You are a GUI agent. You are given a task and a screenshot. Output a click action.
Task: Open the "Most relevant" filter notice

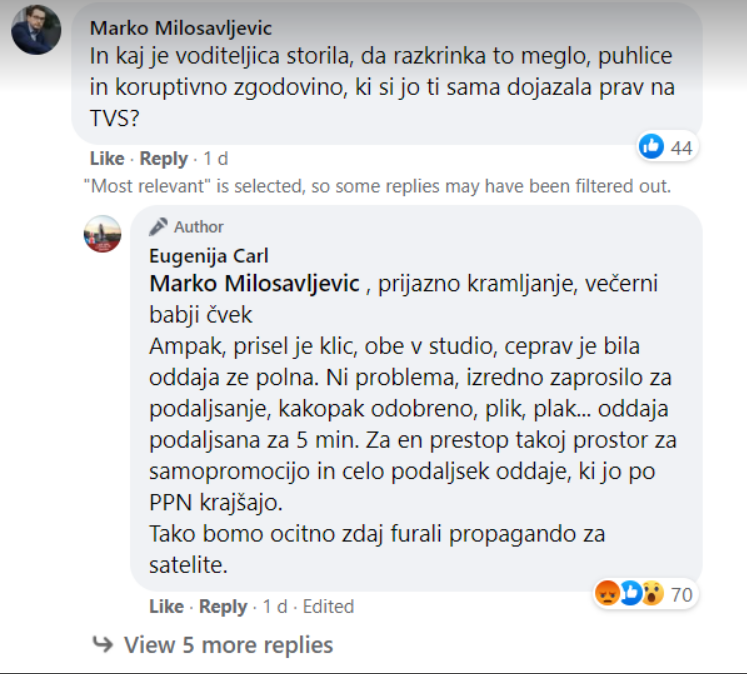point(377,185)
